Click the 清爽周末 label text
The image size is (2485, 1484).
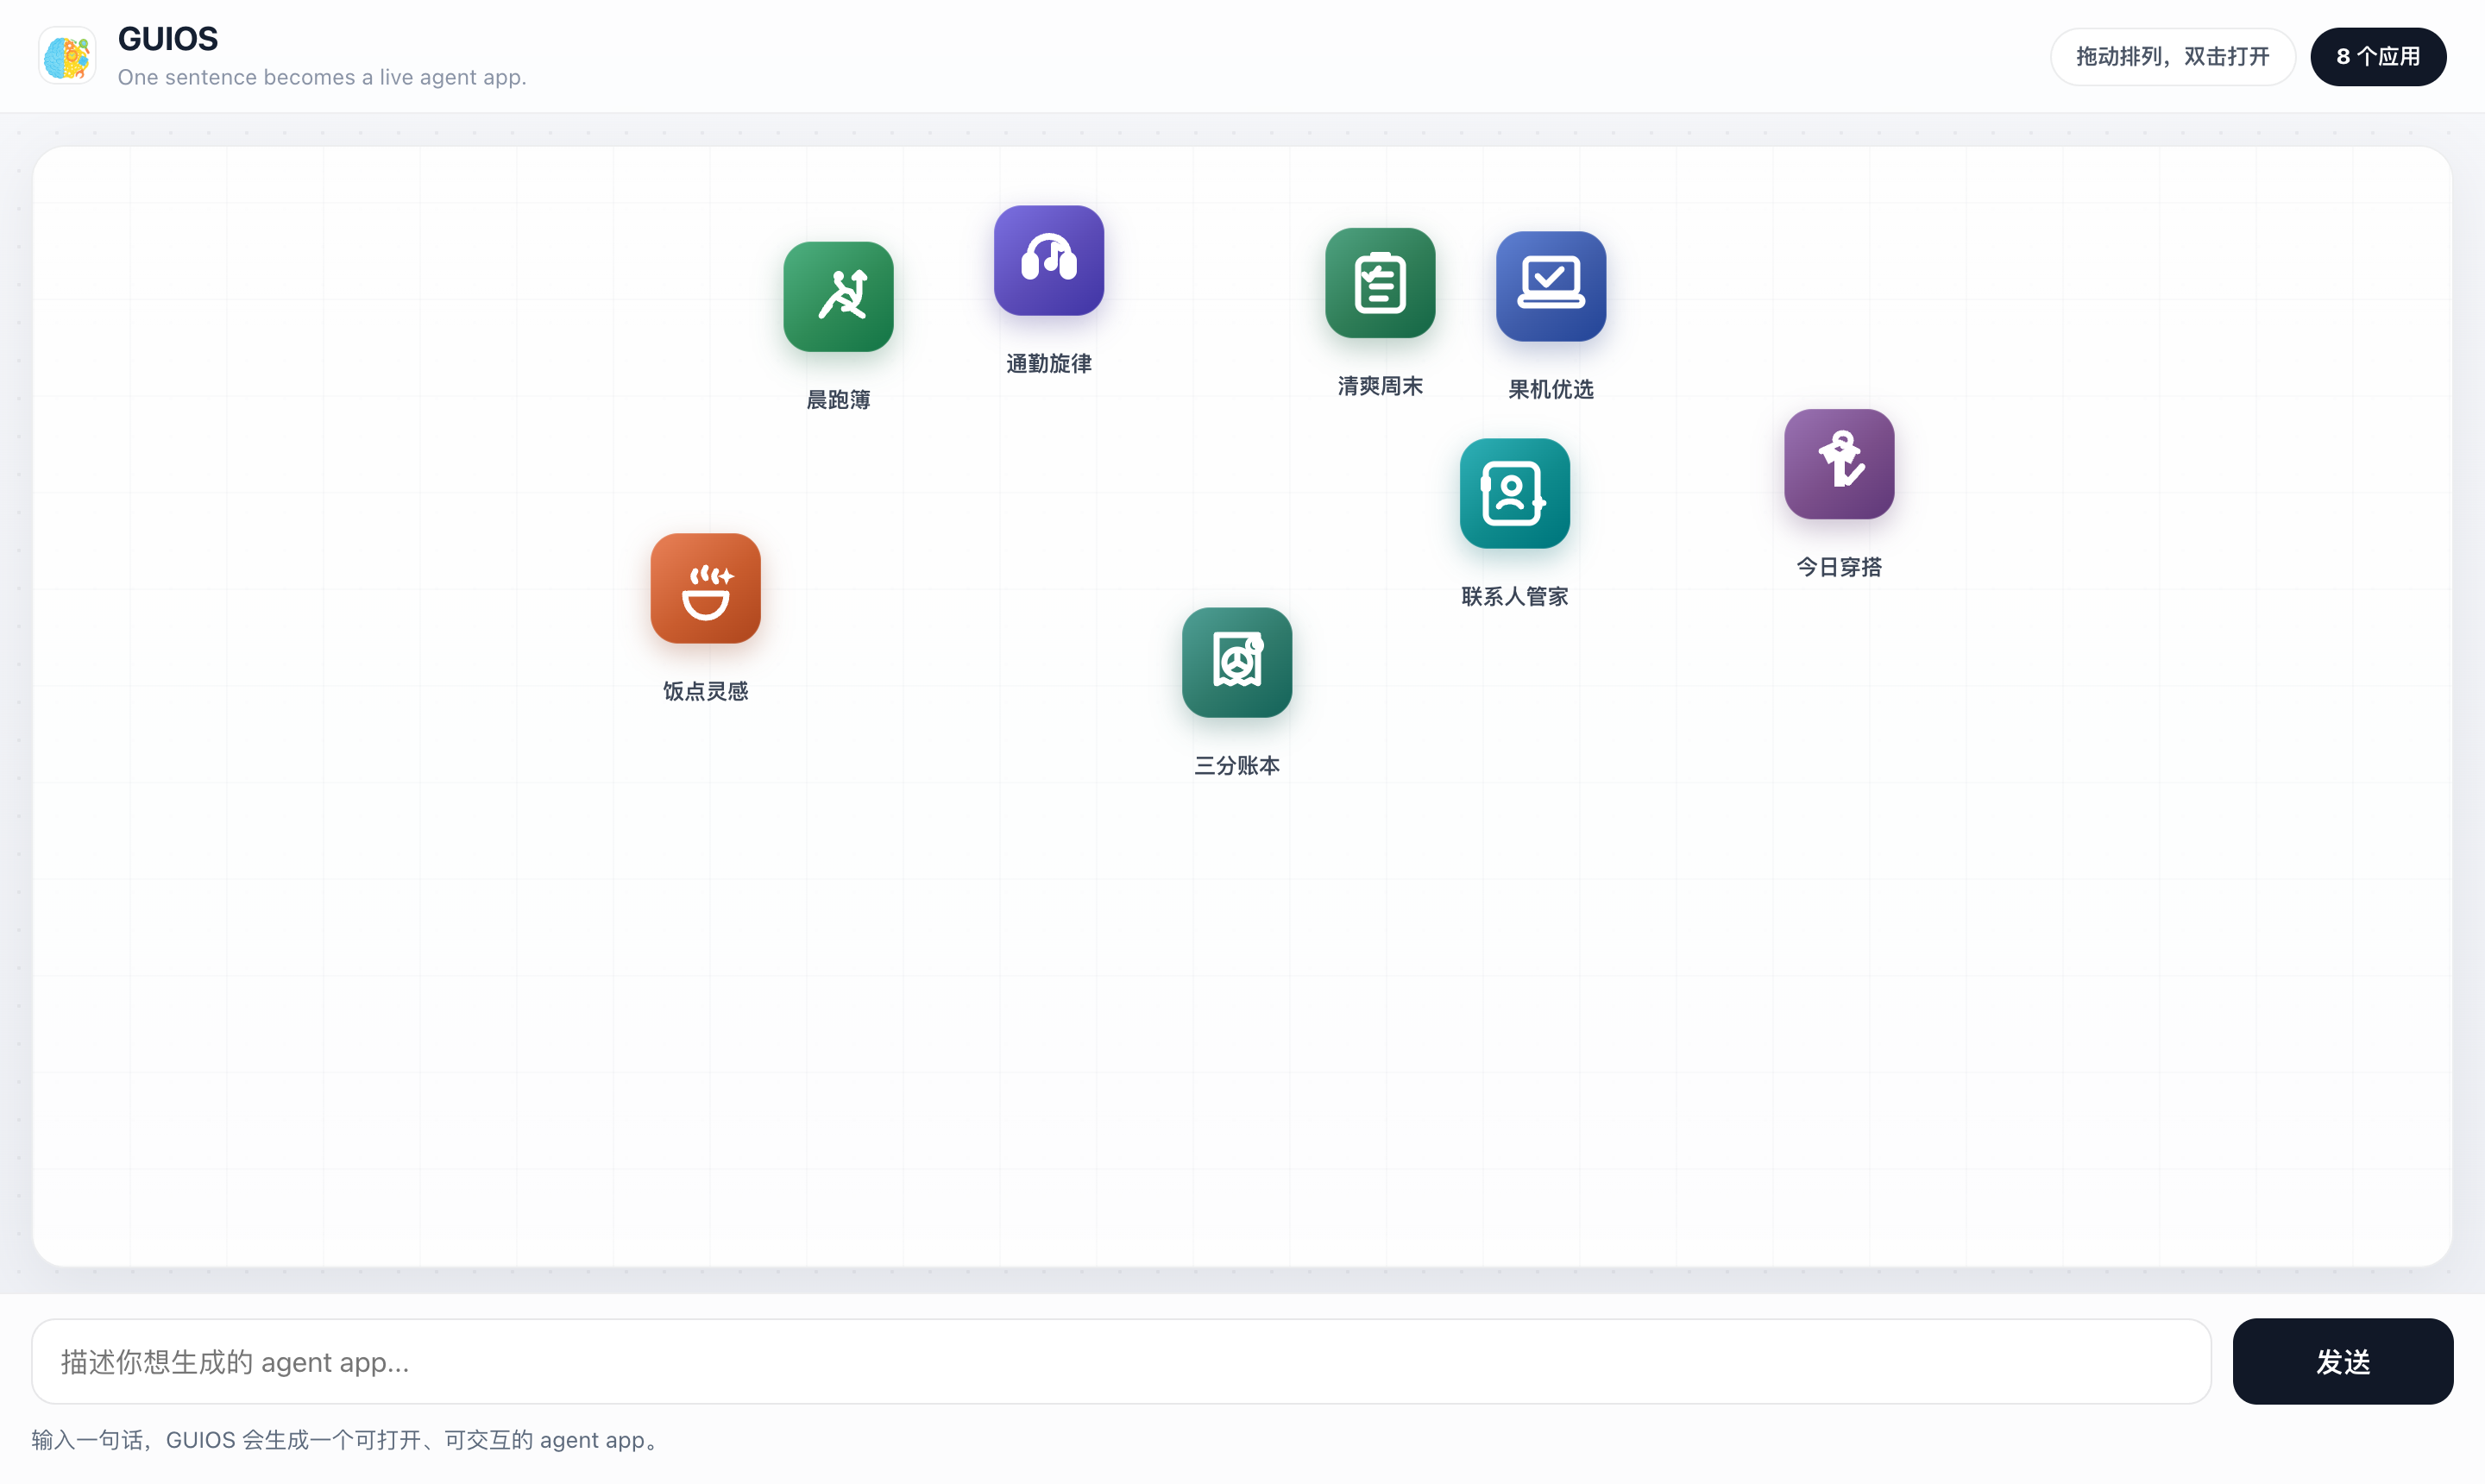coord(1380,386)
